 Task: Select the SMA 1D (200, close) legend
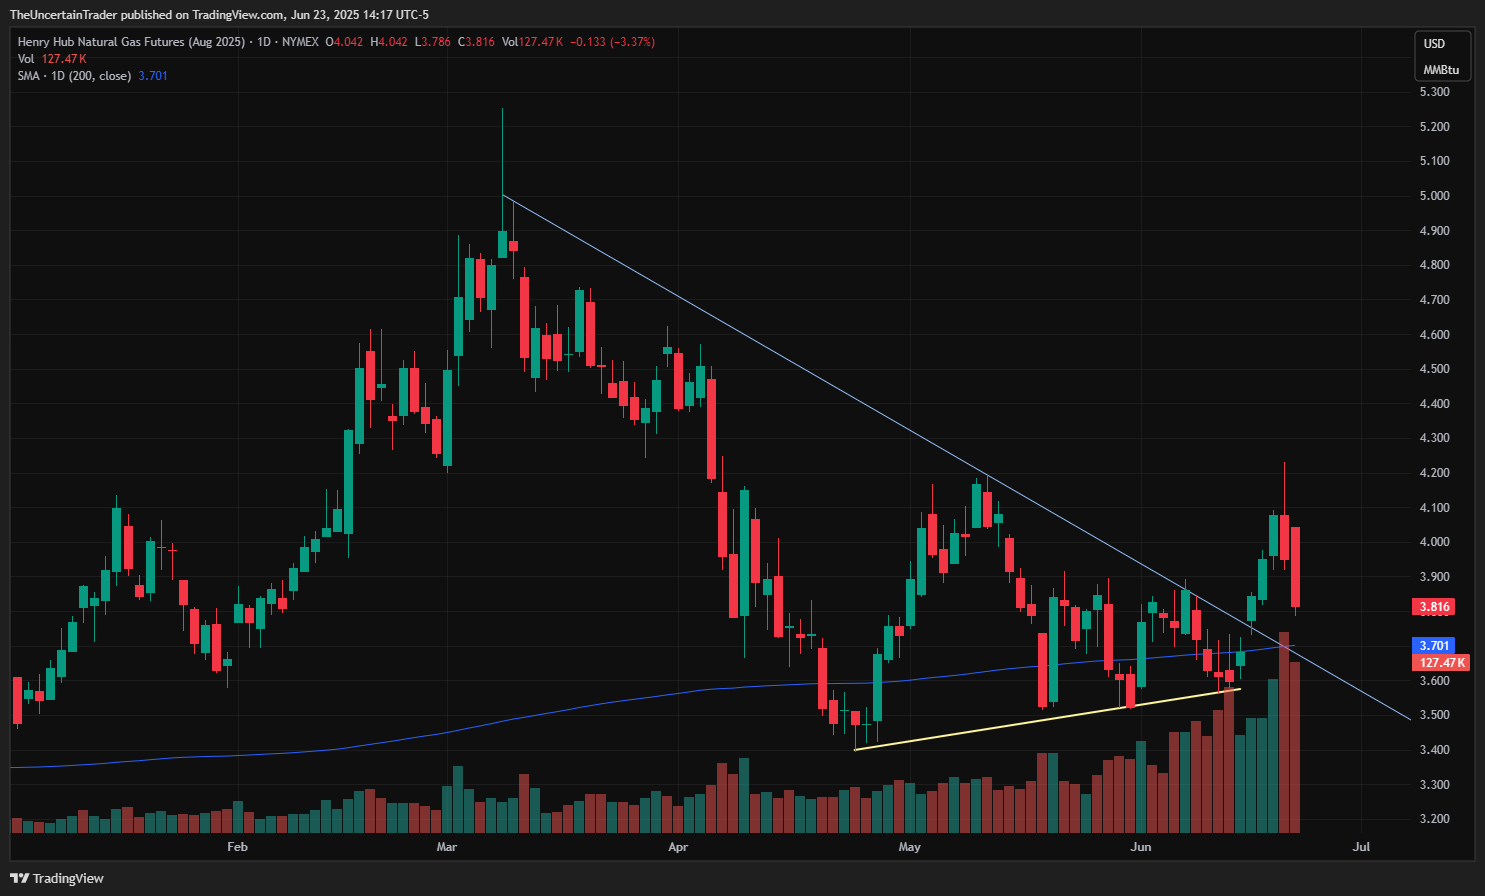(x=74, y=76)
